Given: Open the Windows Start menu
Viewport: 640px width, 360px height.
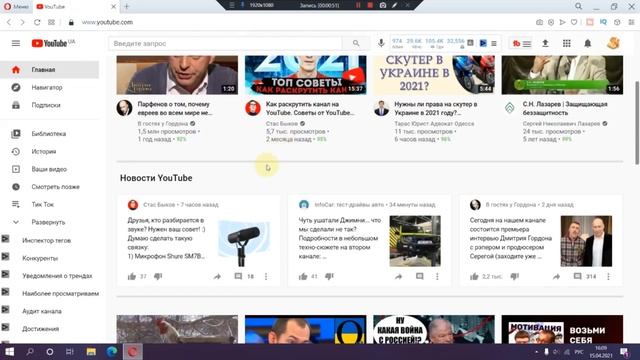Looking at the screenshot, I should pyautogui.click(x=9, y=351).
